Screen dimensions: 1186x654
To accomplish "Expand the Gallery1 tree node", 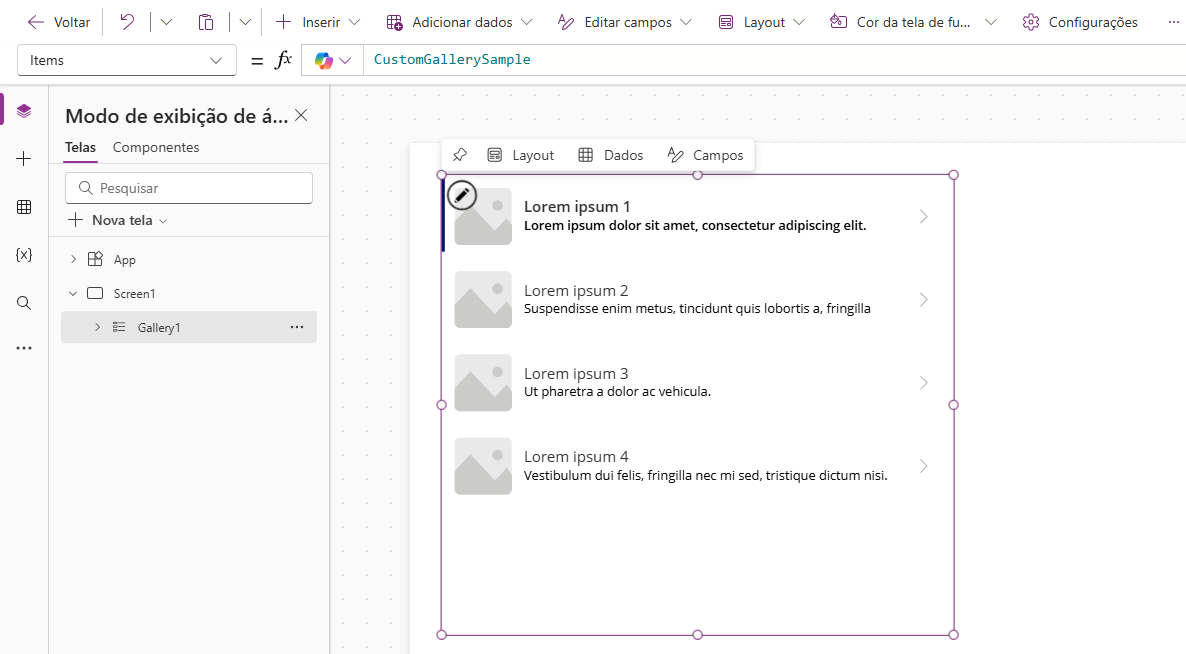I will [x=98, y=327].
